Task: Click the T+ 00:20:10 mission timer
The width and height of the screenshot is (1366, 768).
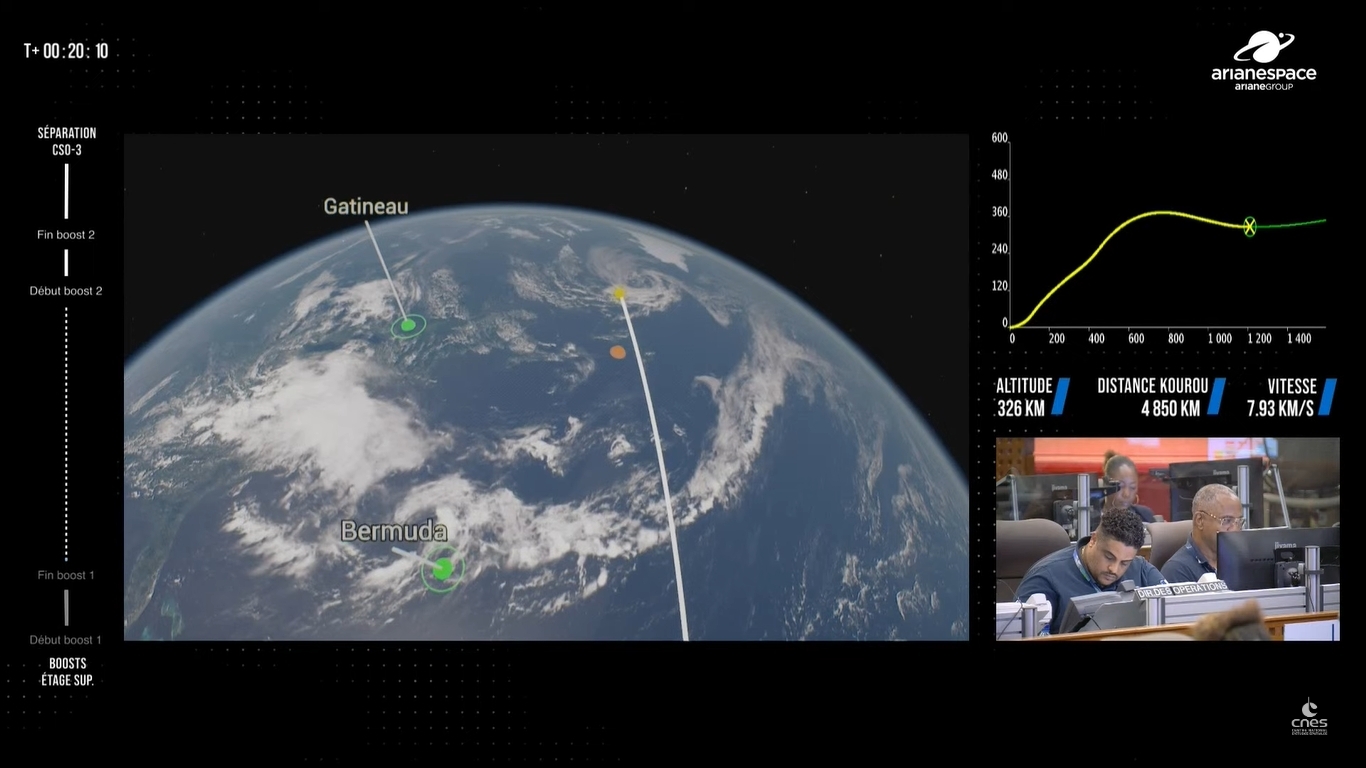Action: click(66, 51)
